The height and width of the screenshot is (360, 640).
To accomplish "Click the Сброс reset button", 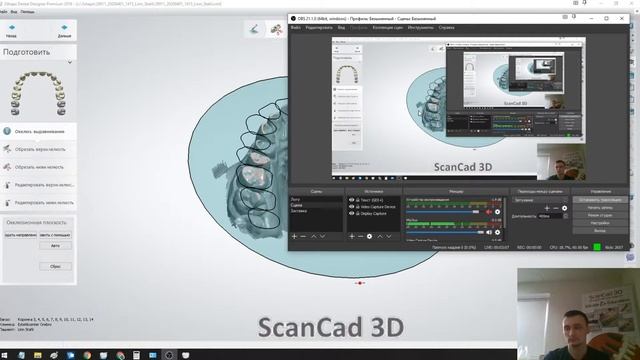I will [x=56, y=267].
